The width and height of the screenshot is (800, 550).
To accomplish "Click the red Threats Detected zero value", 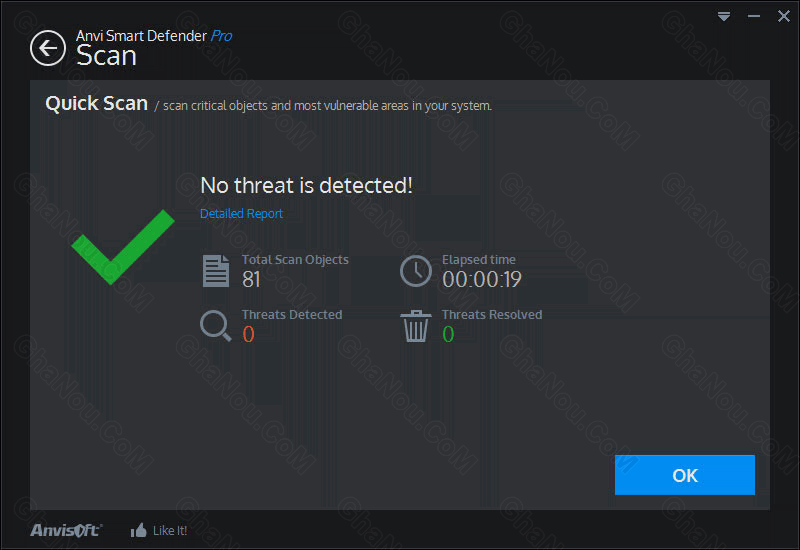I will click(x=248, y=335).
